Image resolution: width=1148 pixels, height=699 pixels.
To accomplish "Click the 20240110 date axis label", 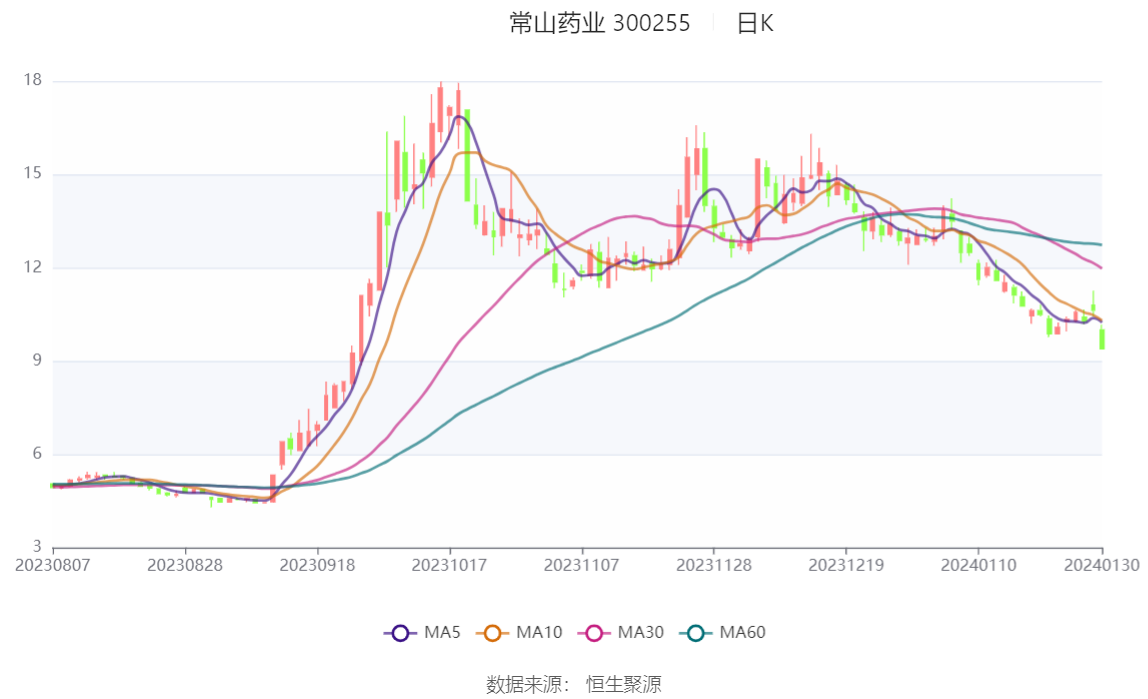I will click(x=979, y=565).
